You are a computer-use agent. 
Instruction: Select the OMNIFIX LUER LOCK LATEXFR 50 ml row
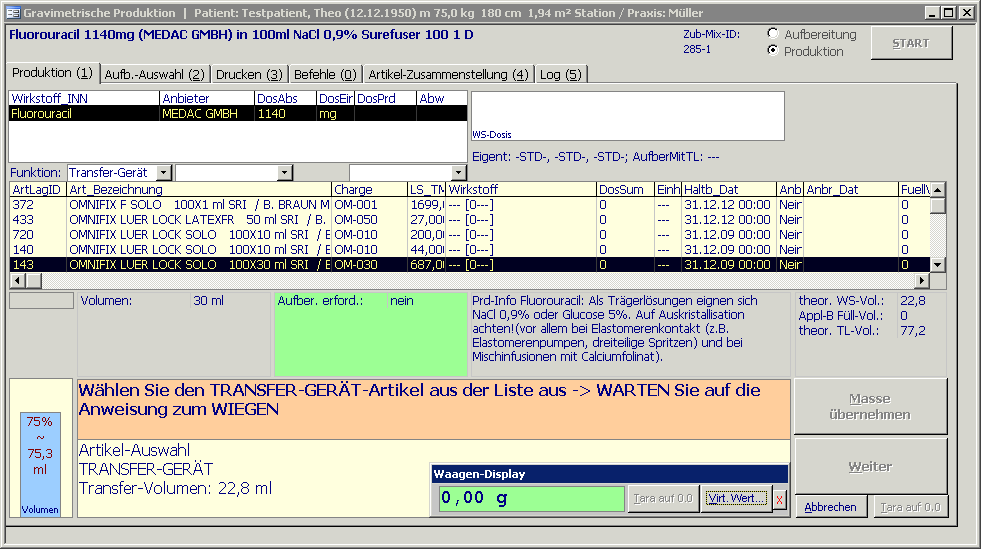pyautogui.click(x=200, y=219)
